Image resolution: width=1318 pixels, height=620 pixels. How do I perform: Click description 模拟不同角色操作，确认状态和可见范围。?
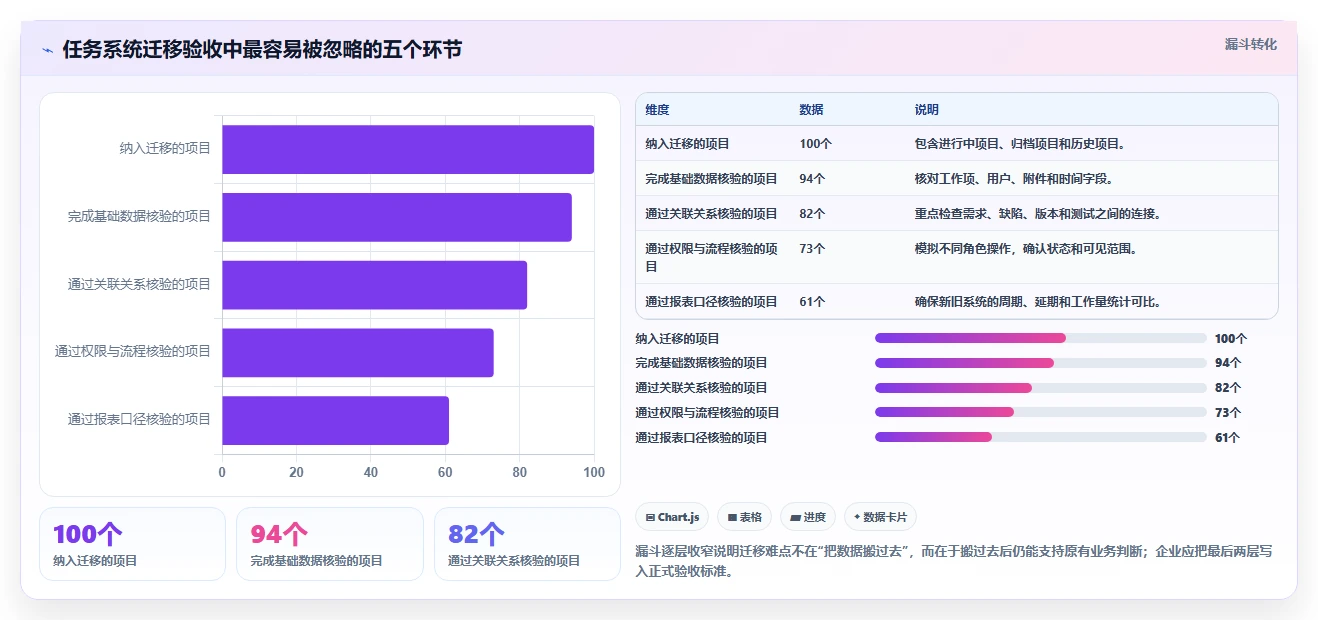(1025, 249)
